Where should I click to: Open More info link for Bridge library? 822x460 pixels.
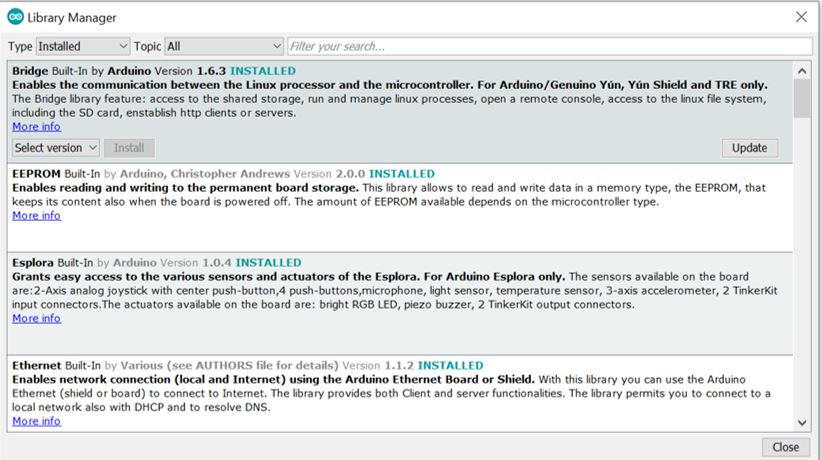point(36,127)
